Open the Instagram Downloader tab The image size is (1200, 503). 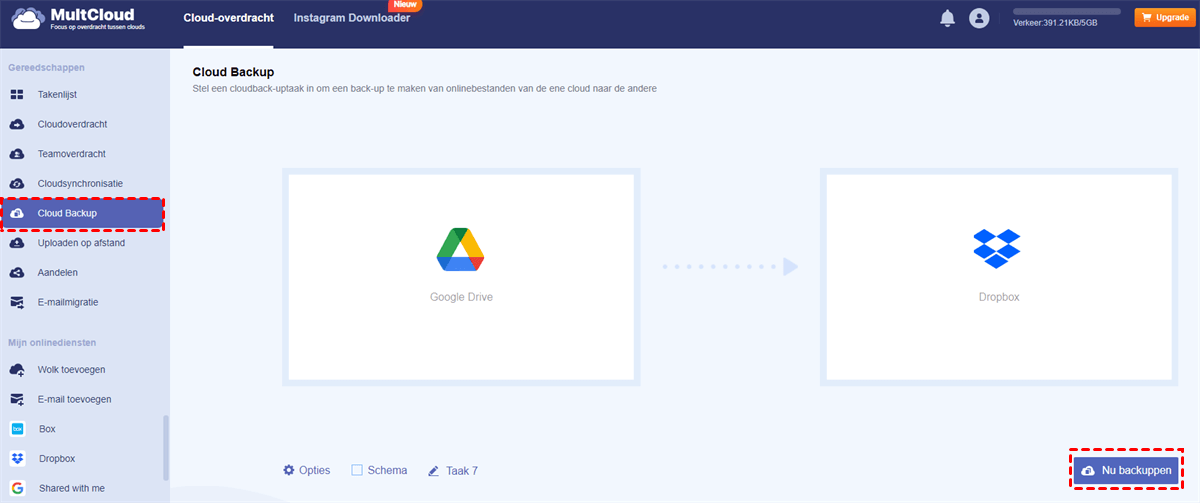point(352,18)
